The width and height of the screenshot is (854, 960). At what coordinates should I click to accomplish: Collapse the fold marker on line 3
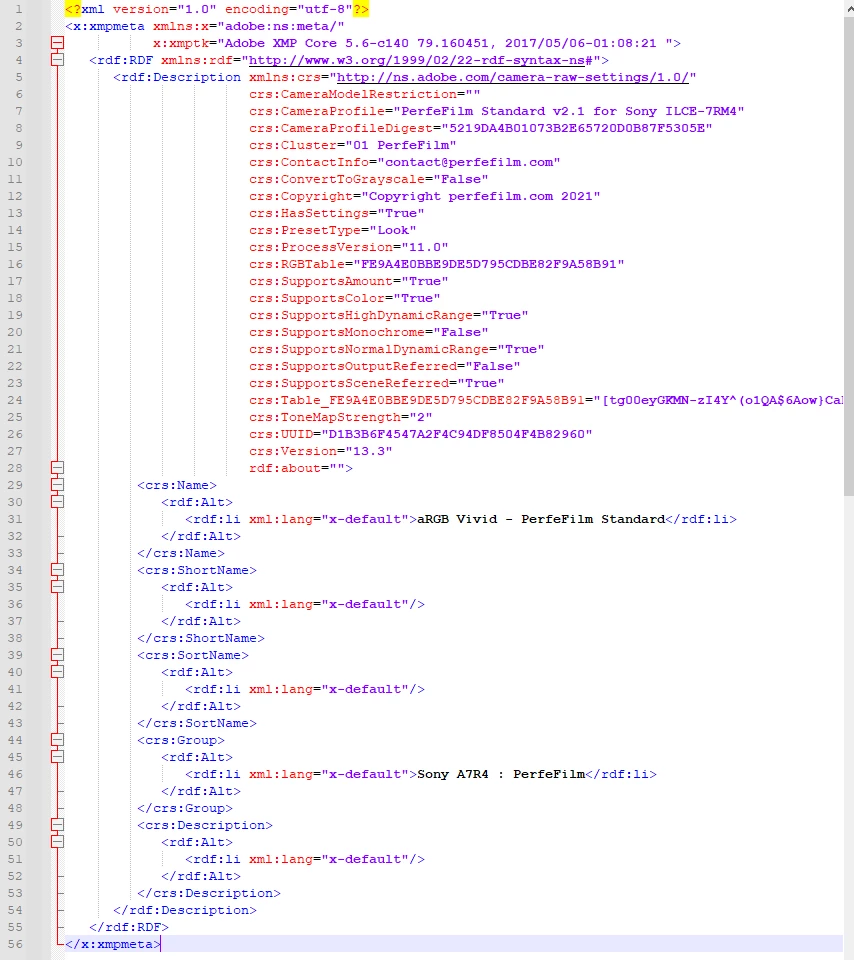click(57, 43)
